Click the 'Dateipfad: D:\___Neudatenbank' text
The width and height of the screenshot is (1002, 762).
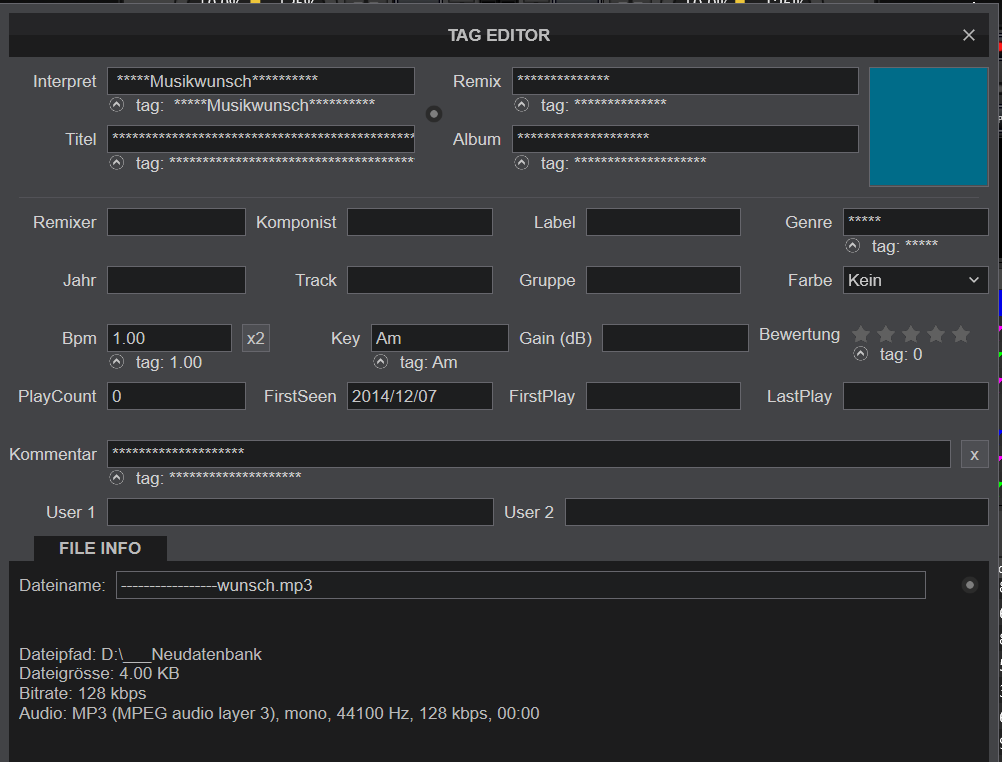click(141, 654)
